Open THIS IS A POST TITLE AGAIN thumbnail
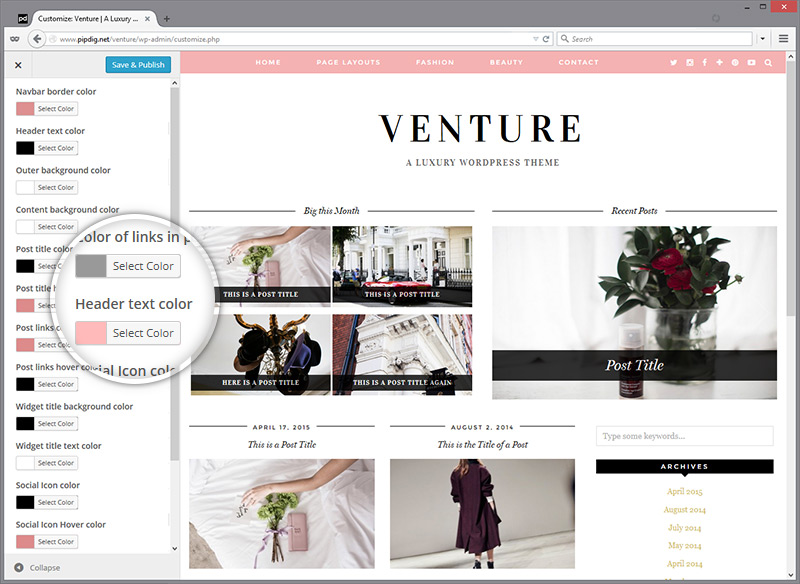This screenshot has width=800, height=584. [x=402, y=354]
